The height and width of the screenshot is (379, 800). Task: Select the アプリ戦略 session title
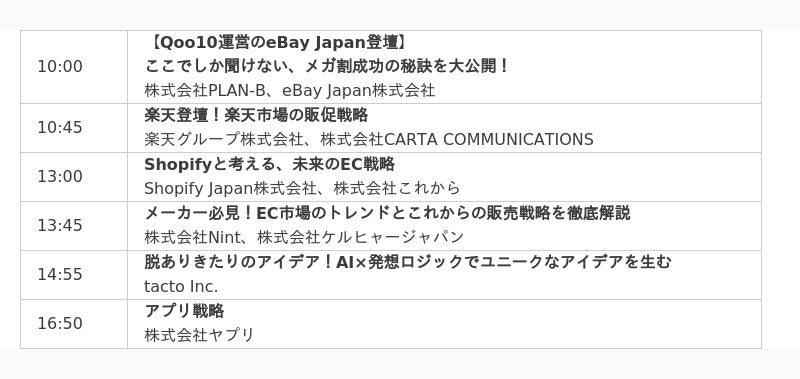point(184,311)
